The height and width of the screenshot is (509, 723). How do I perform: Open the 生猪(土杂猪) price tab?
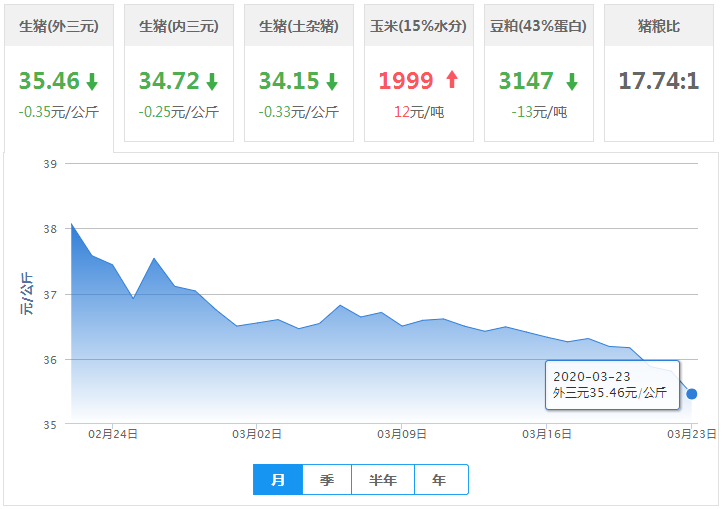(299, 26)
